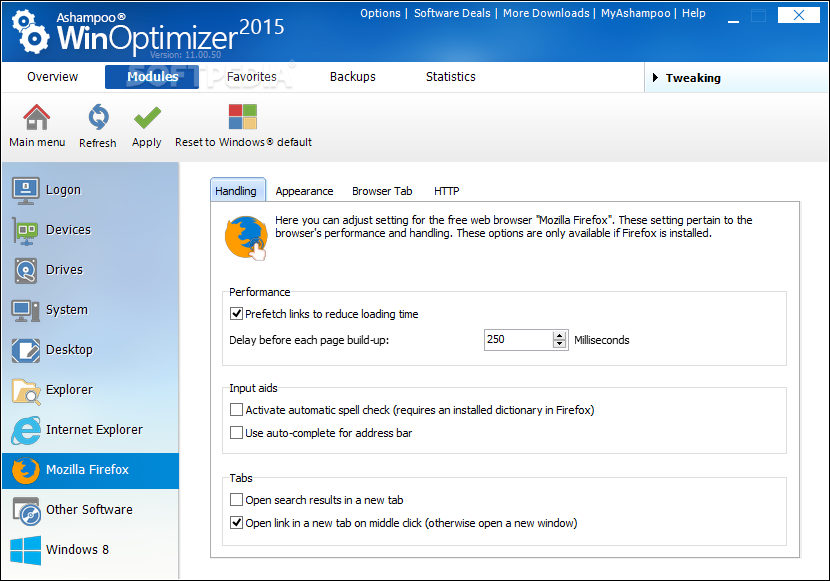Enable Use auto-complete for address bar
The height and width of the screenshot is (581, 830).
(236, 433)
